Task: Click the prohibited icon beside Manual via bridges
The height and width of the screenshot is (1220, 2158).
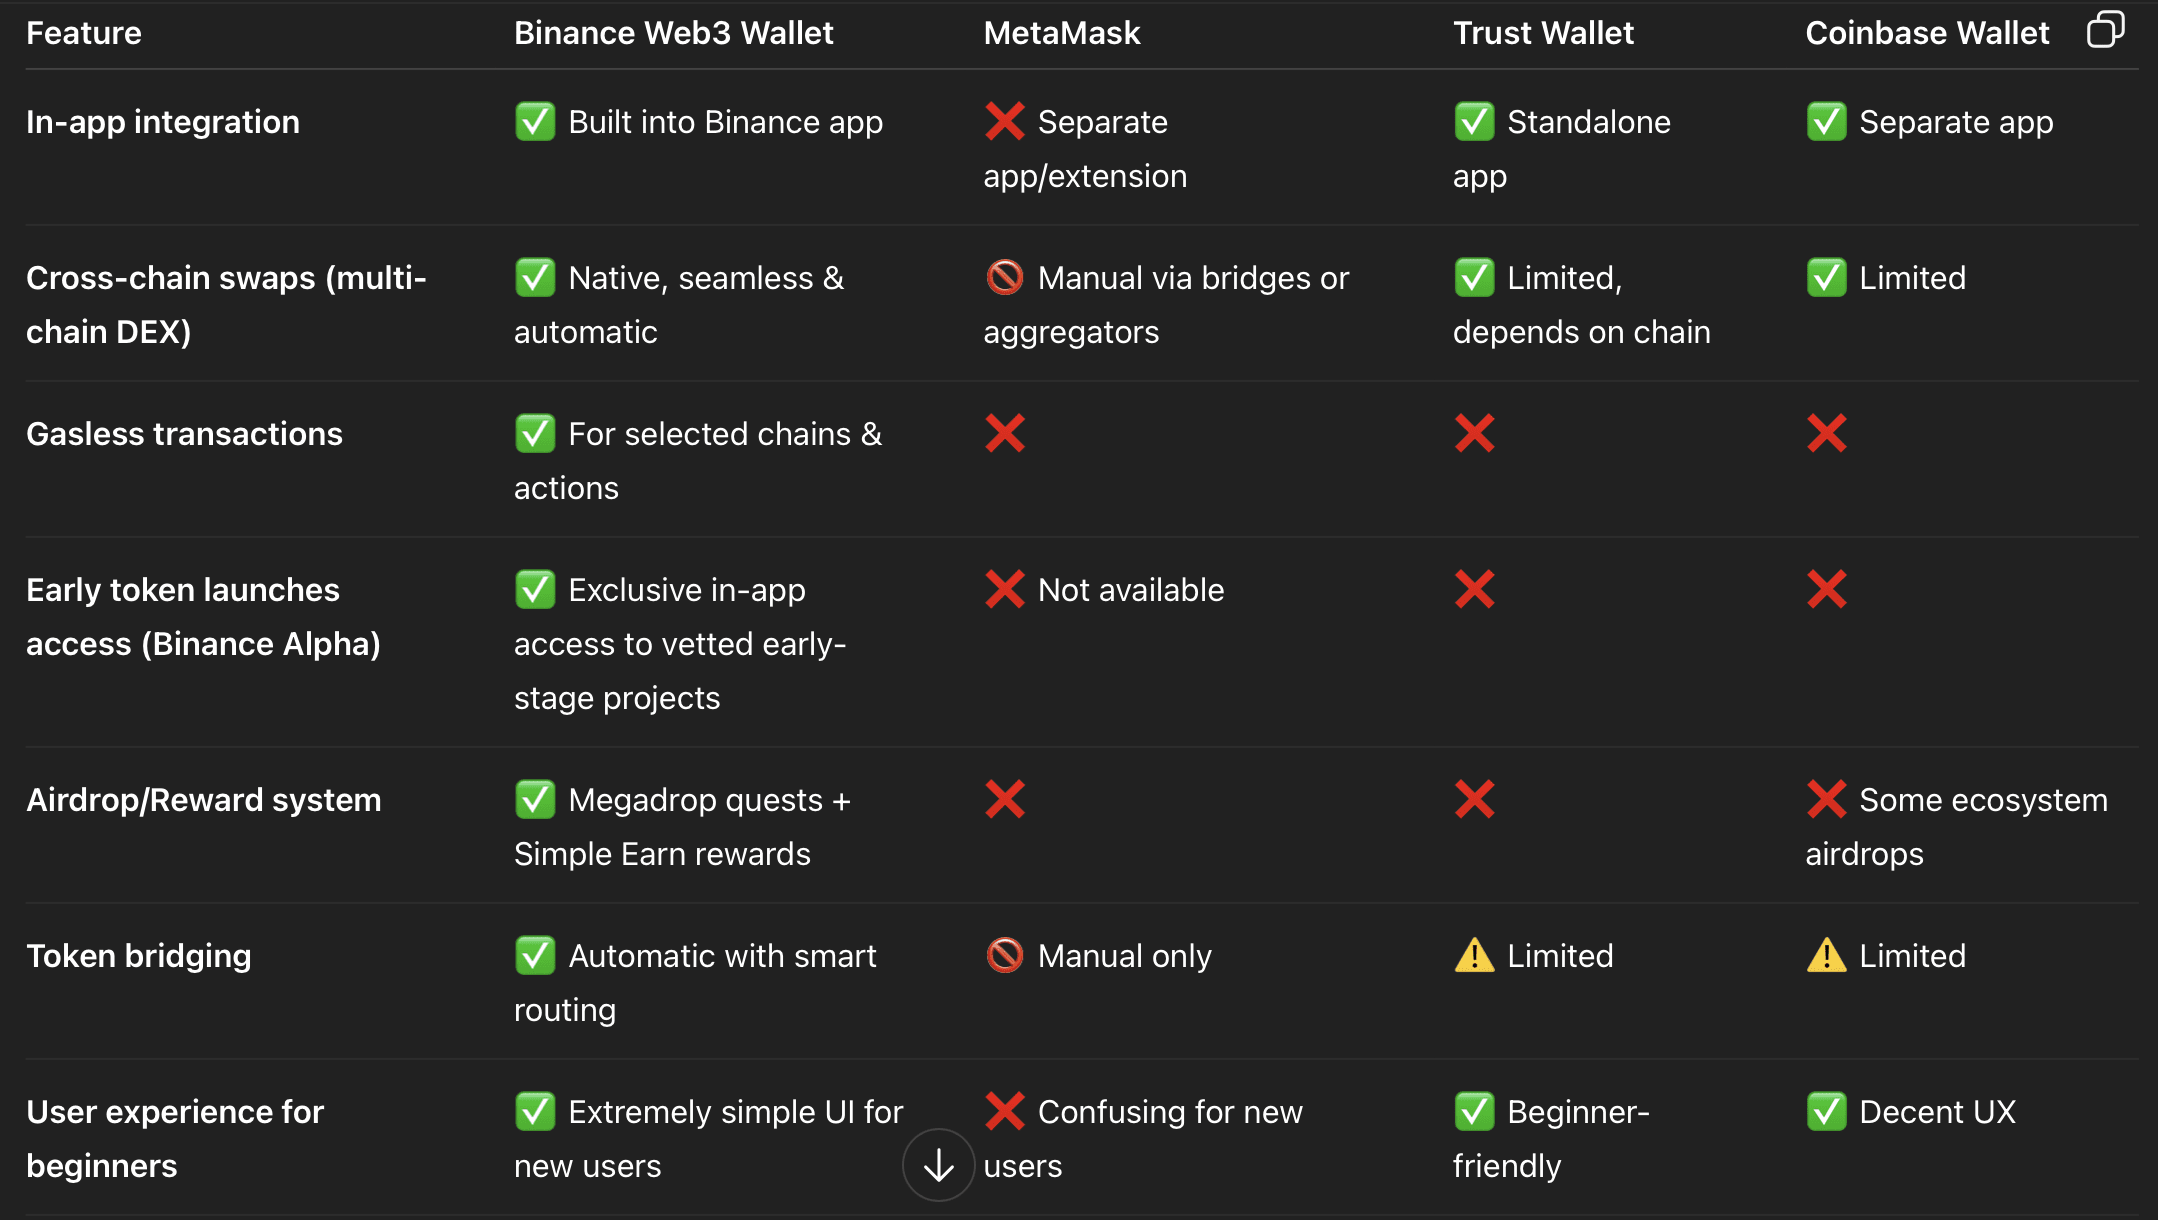Action: 1005,278
